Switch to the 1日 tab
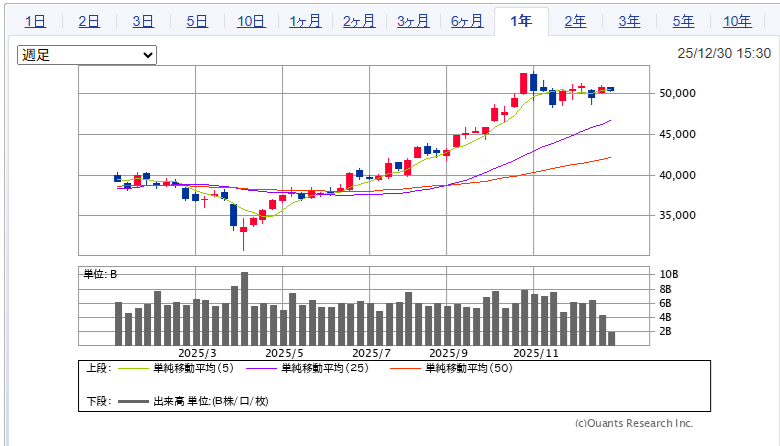The width and height of the screenshot is (780, 446). [x=35, y=21]
